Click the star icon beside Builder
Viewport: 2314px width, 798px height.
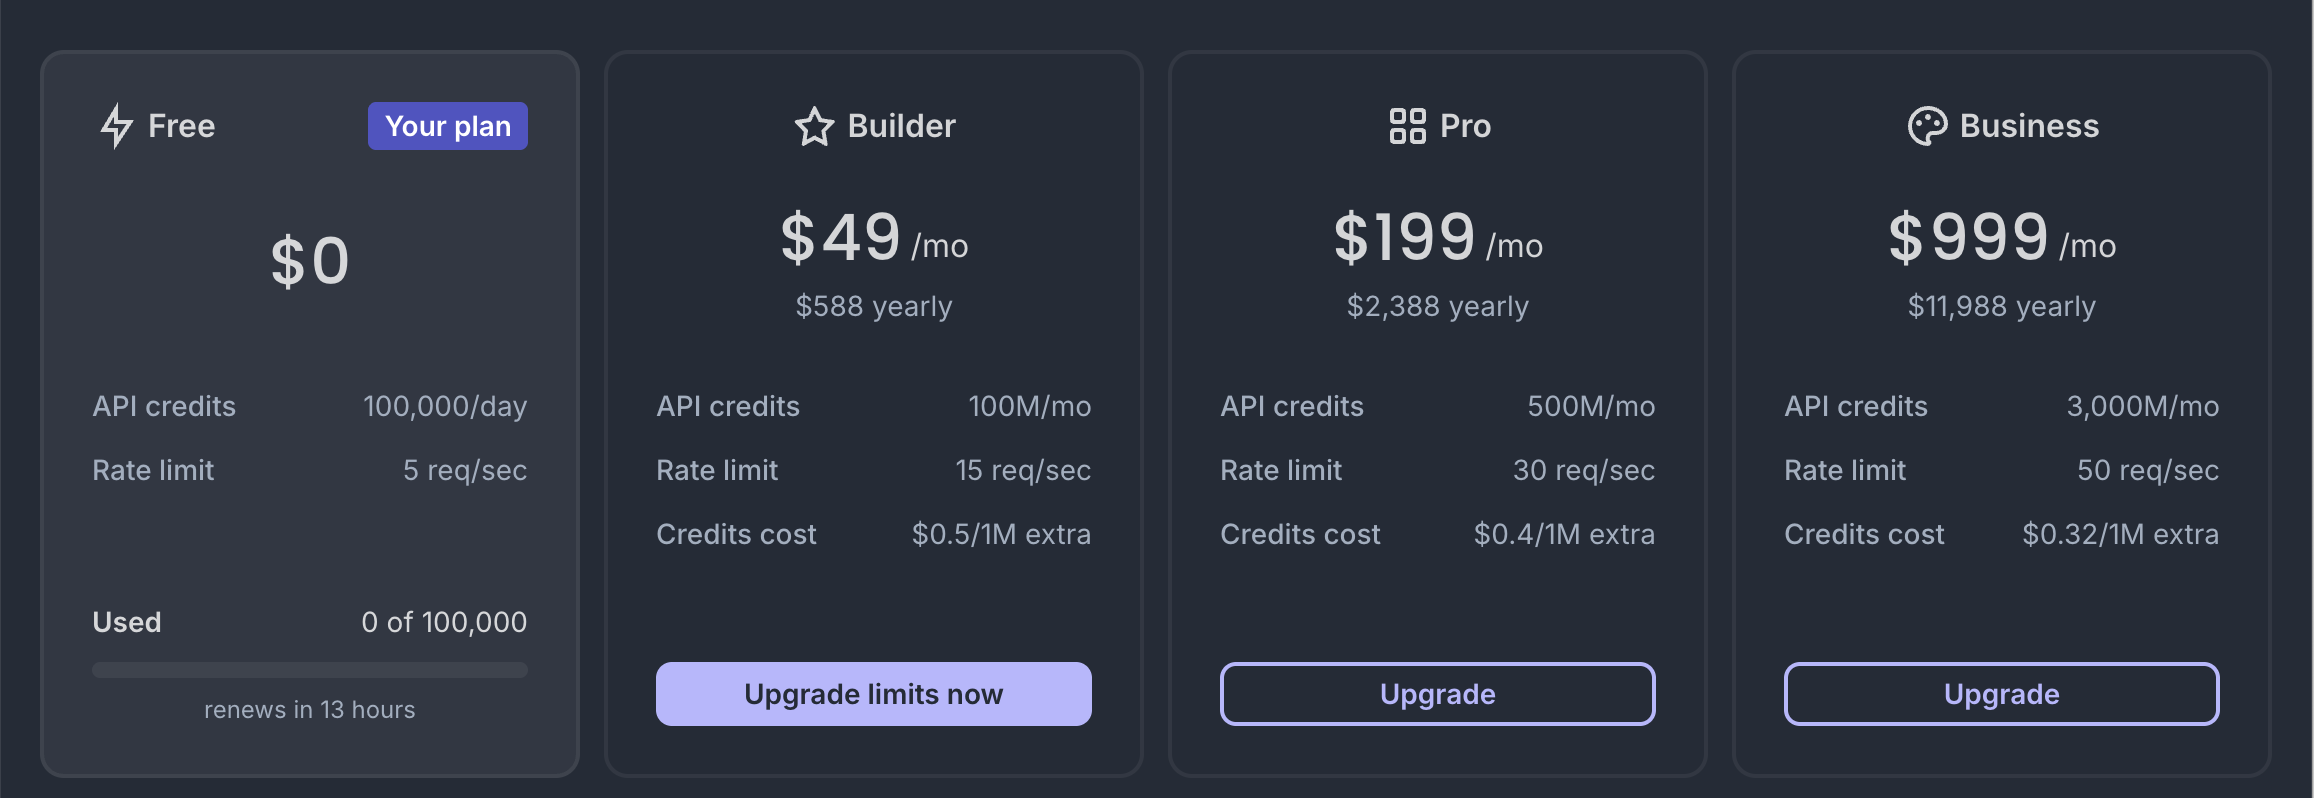(814, 127)
